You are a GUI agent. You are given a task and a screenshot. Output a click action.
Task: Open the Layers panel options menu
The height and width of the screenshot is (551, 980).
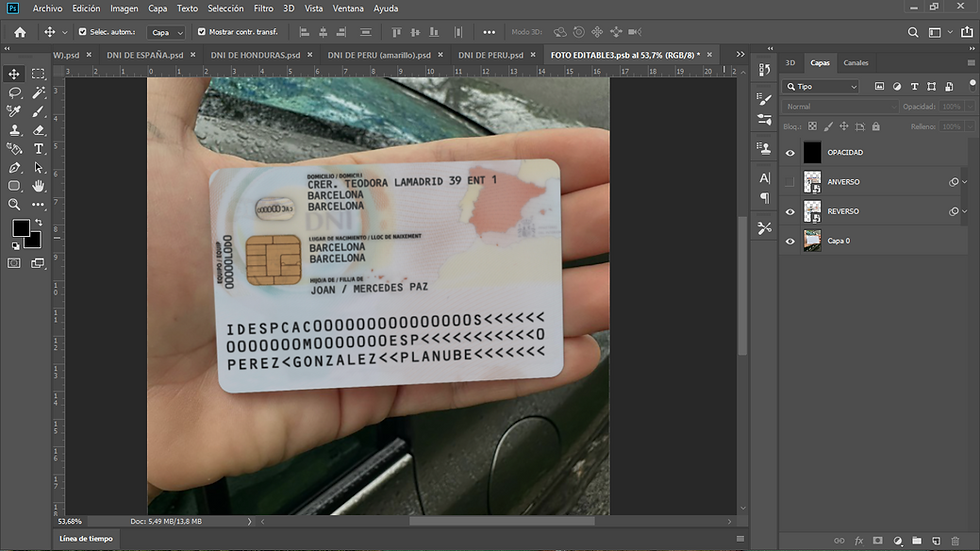pos(971,62)
